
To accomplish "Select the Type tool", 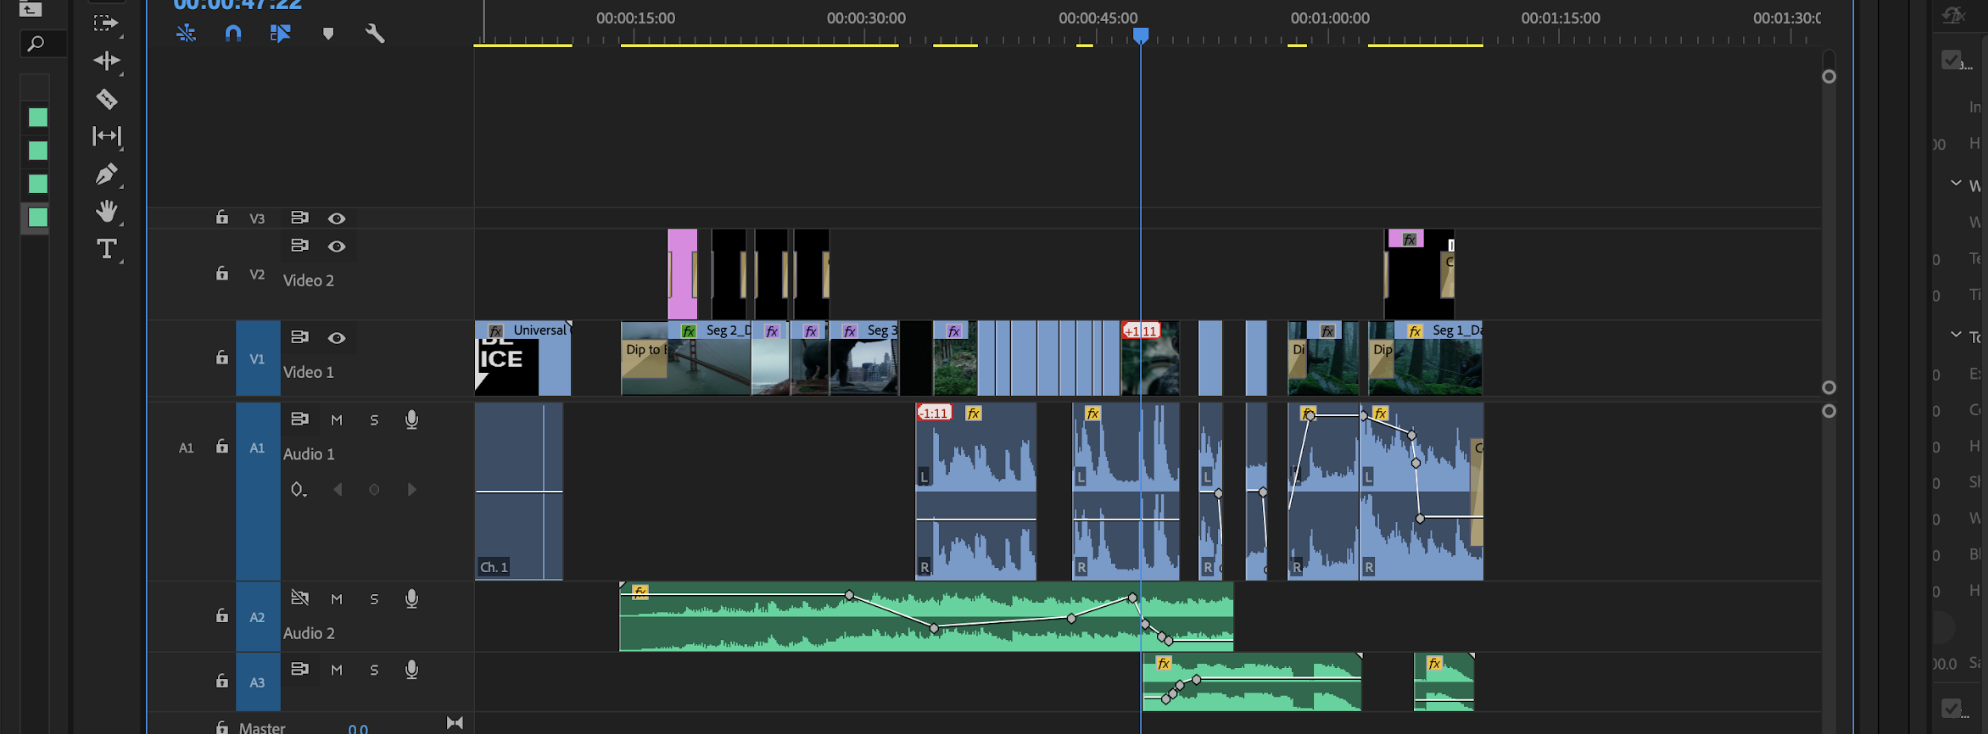I will coord(106,249).
